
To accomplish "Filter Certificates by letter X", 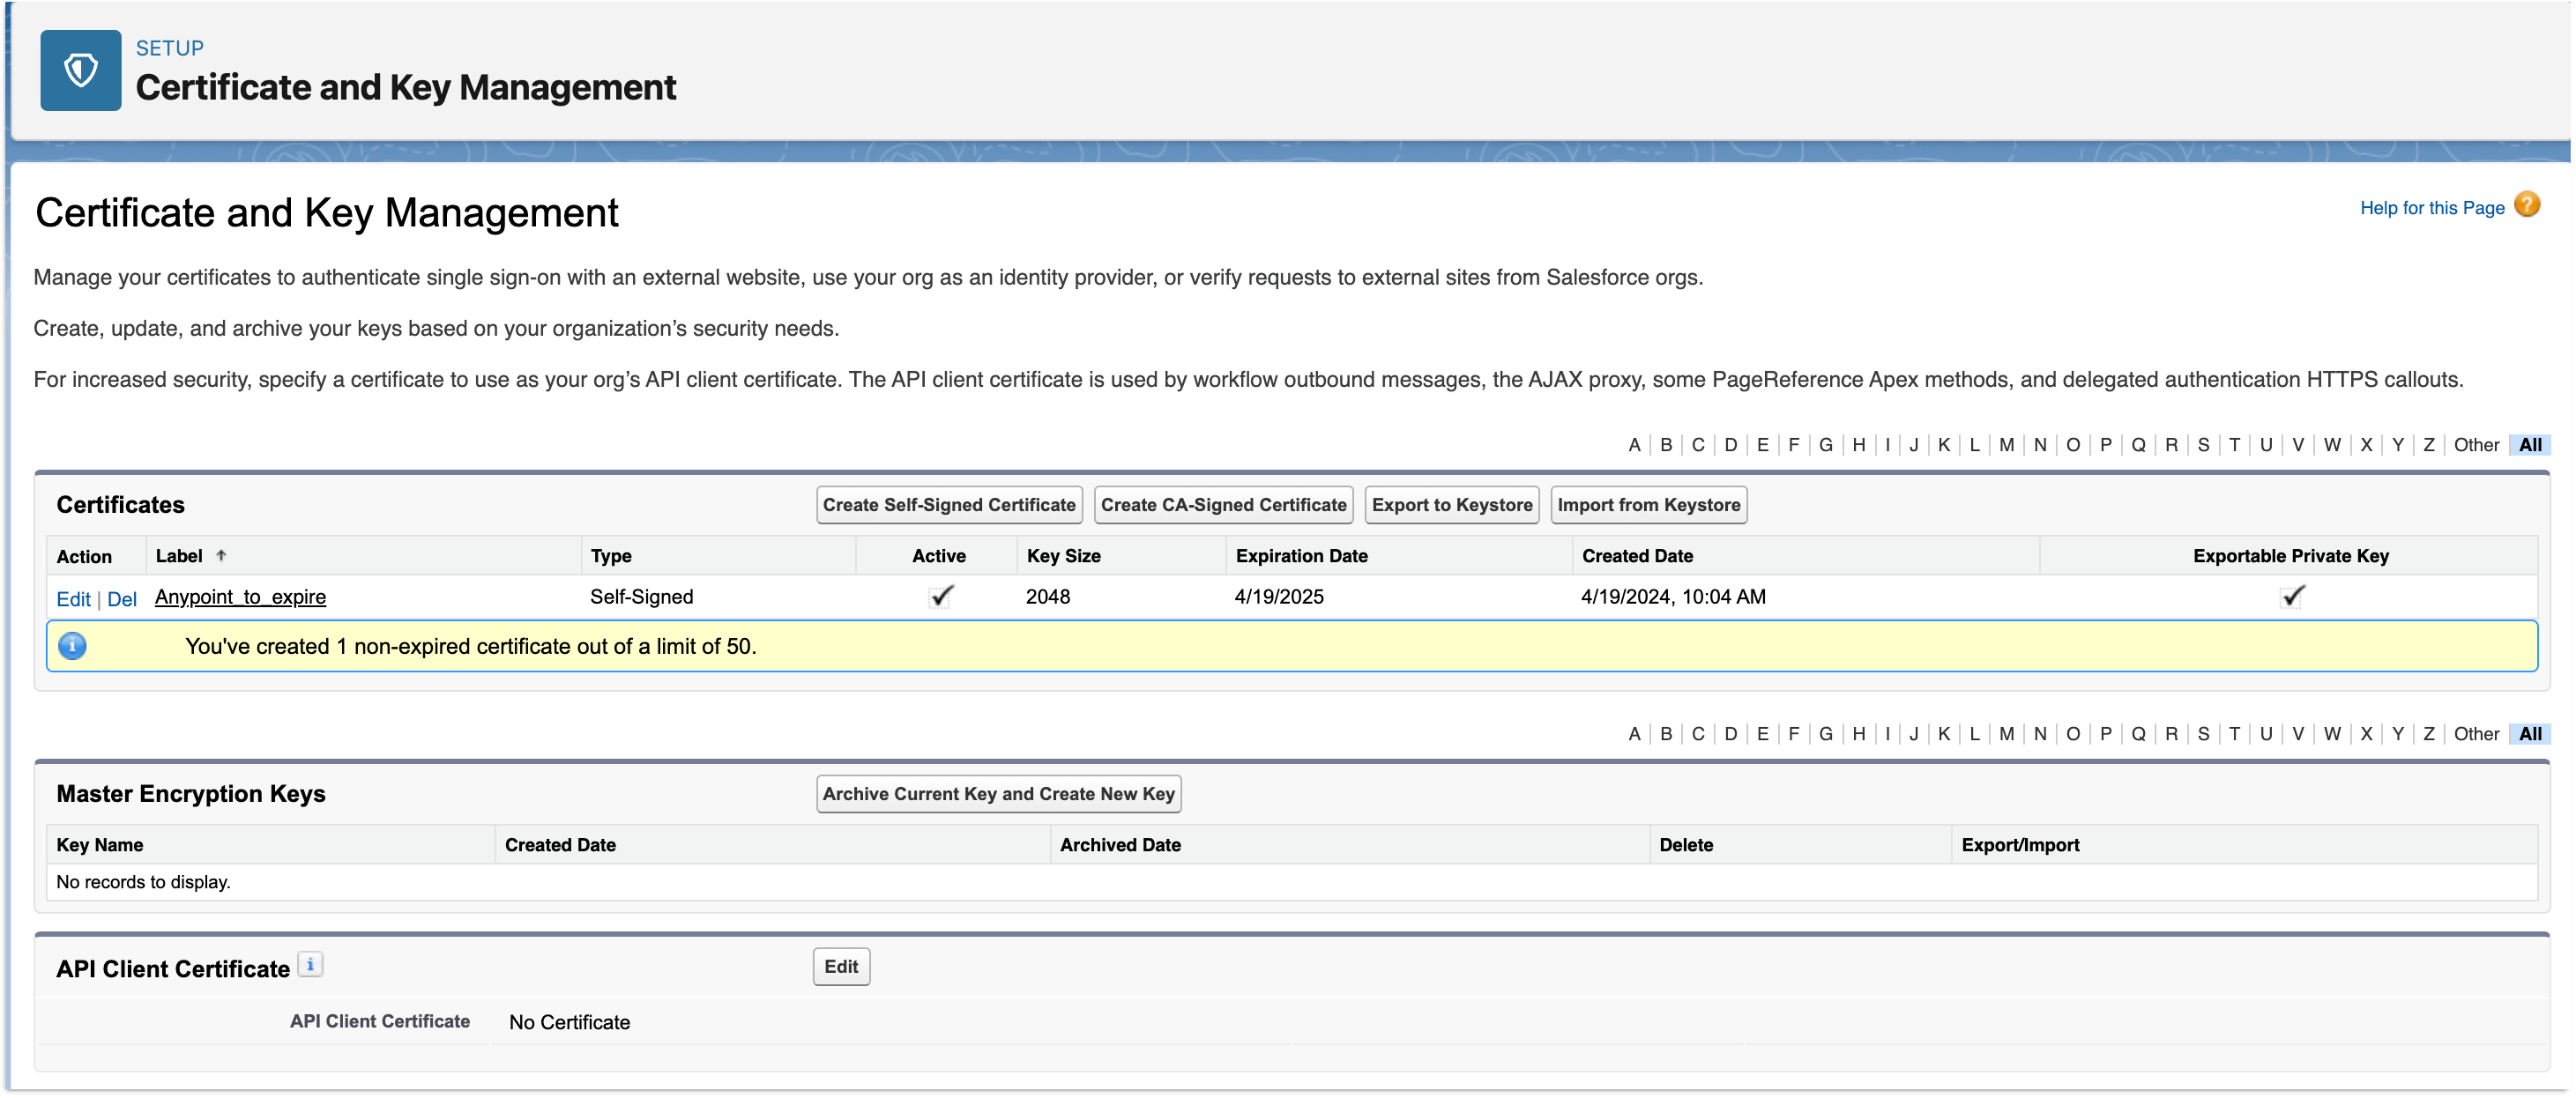I will coord(2365,445).
